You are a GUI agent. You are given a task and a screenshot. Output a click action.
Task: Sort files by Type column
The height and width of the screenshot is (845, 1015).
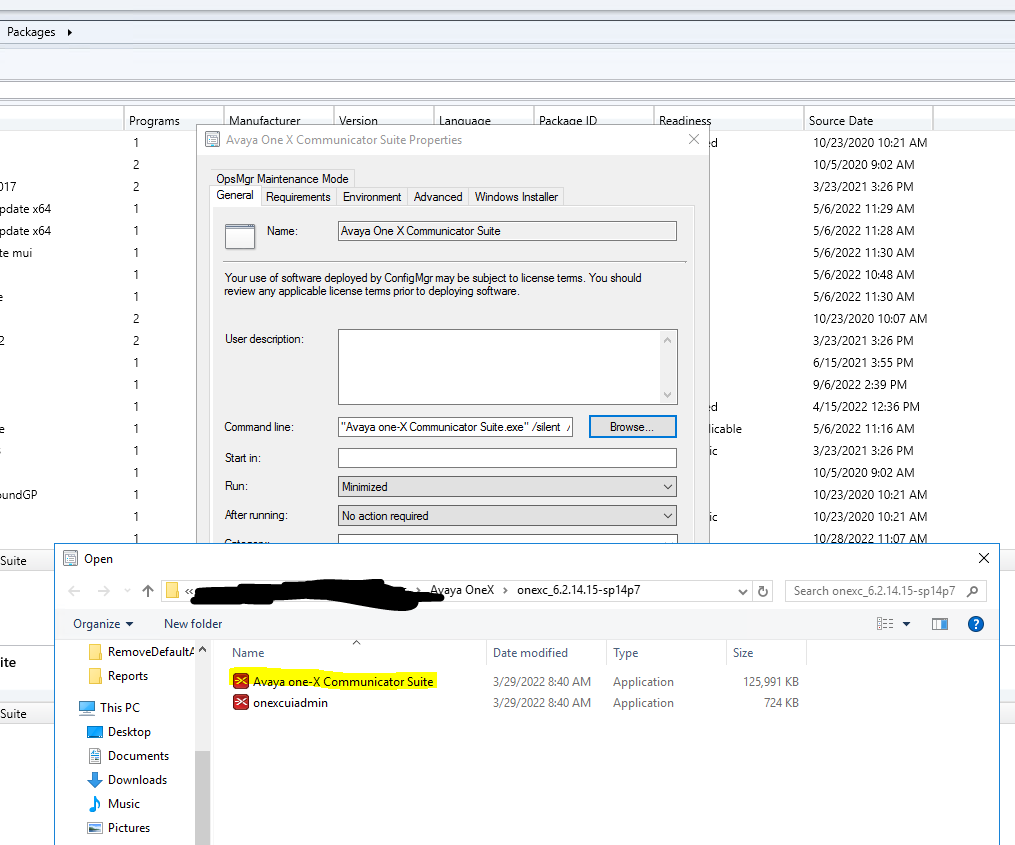[667, 653]
